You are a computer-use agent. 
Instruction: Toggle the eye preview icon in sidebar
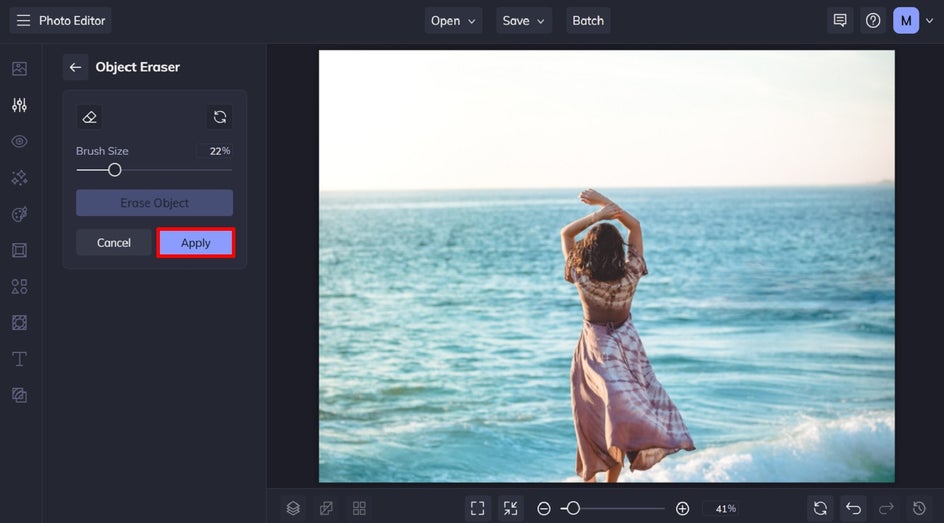pos(19,141)
